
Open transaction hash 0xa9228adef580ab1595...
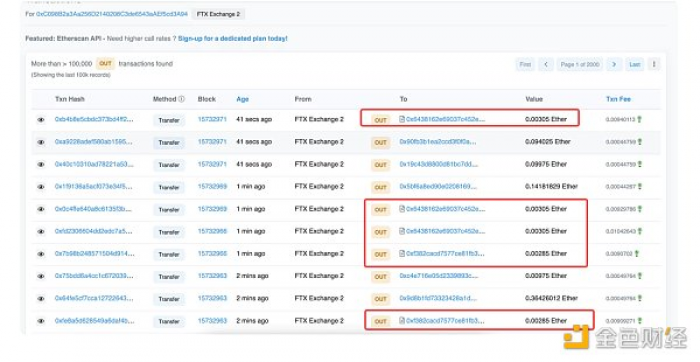93,141
